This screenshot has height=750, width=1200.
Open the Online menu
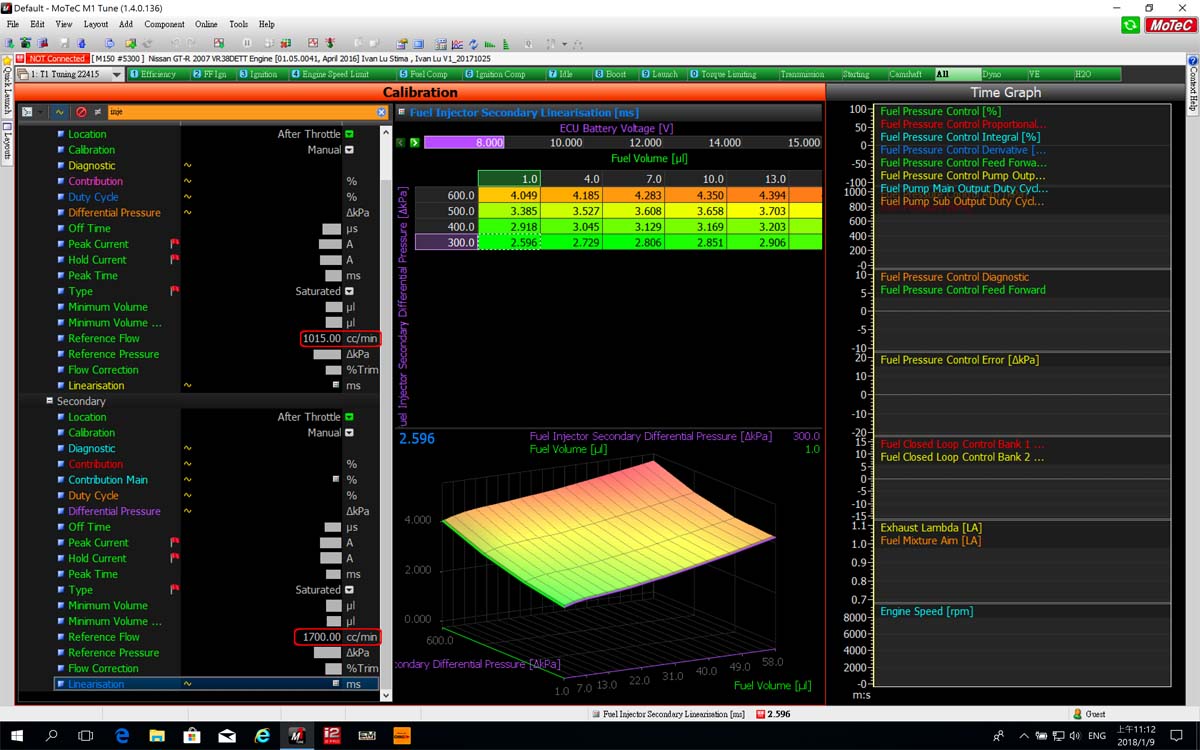point(205,24)
